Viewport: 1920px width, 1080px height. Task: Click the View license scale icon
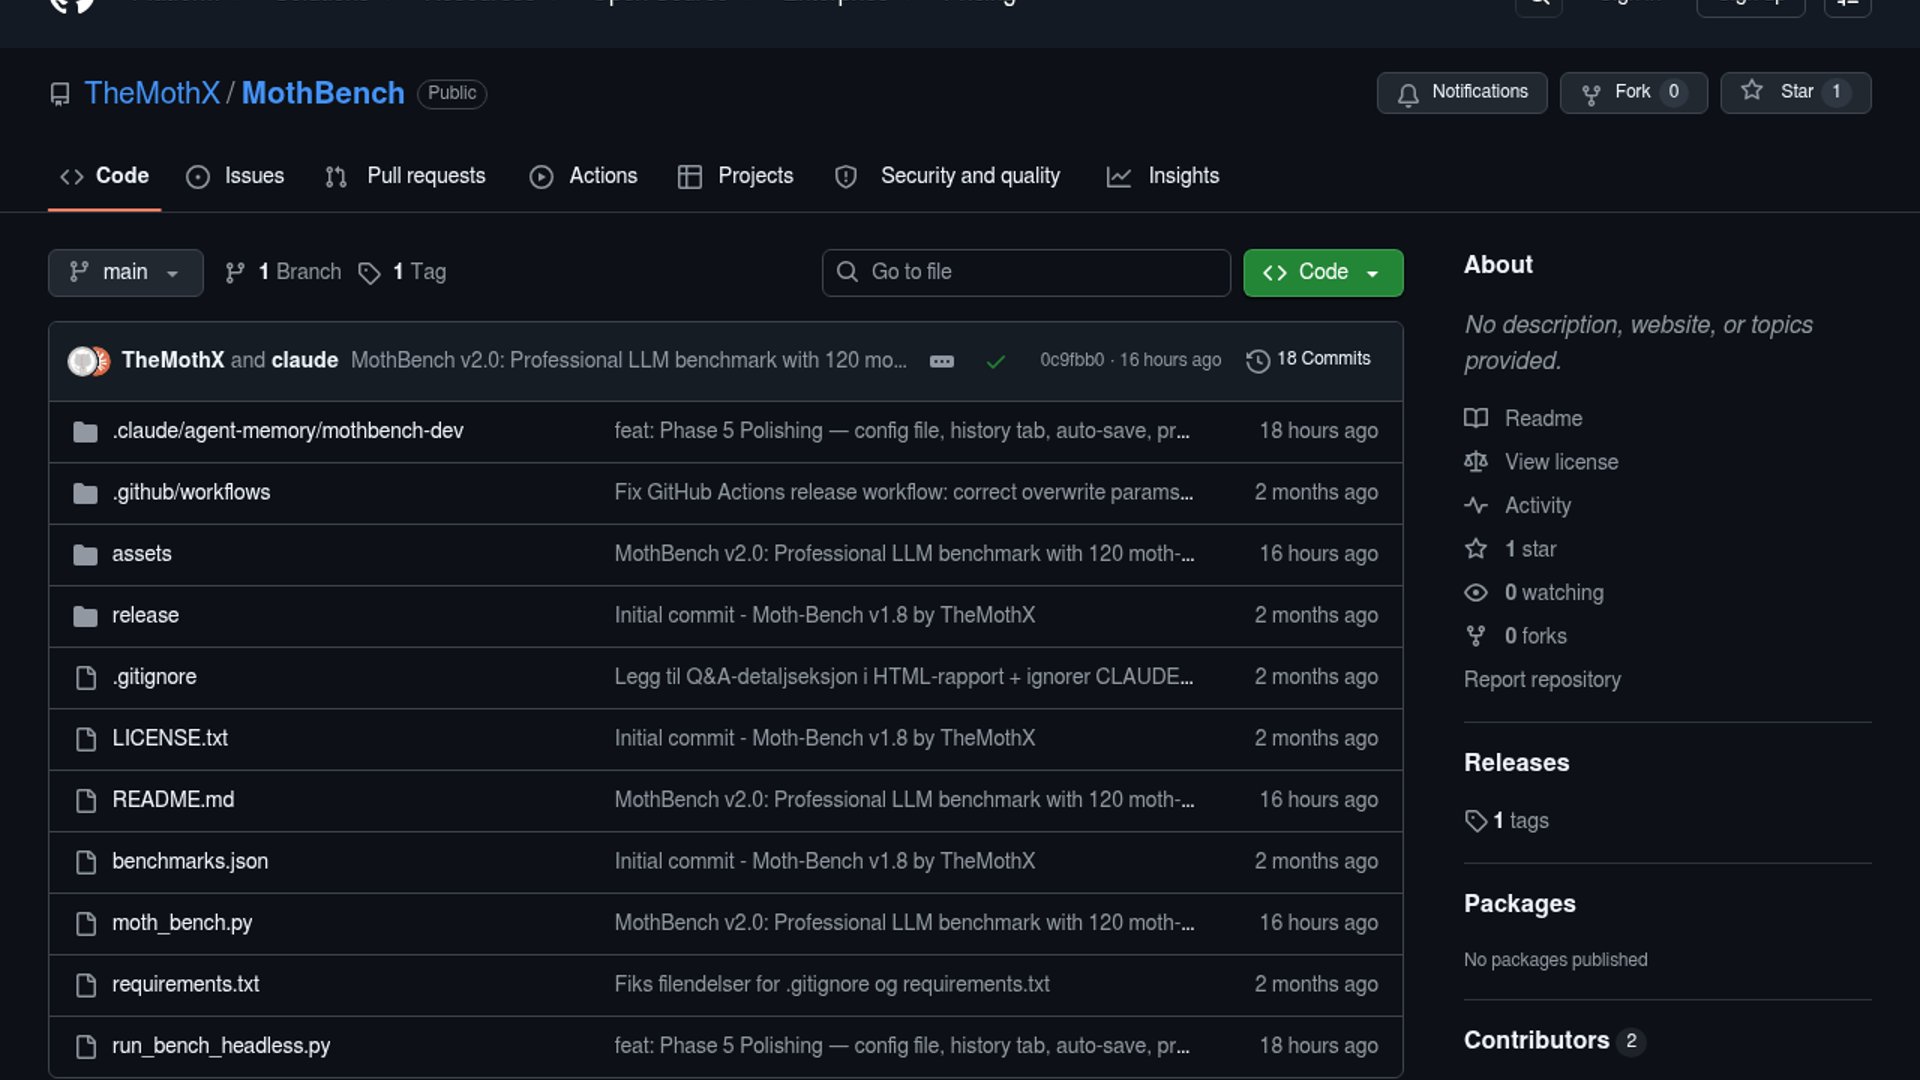pyautogui.click(x=1476, y=462)
